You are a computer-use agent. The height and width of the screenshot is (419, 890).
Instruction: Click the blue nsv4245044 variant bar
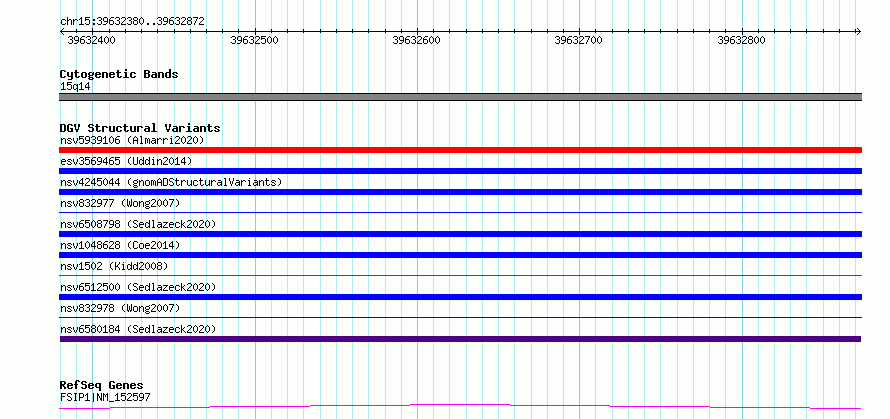tap(460, 192)
